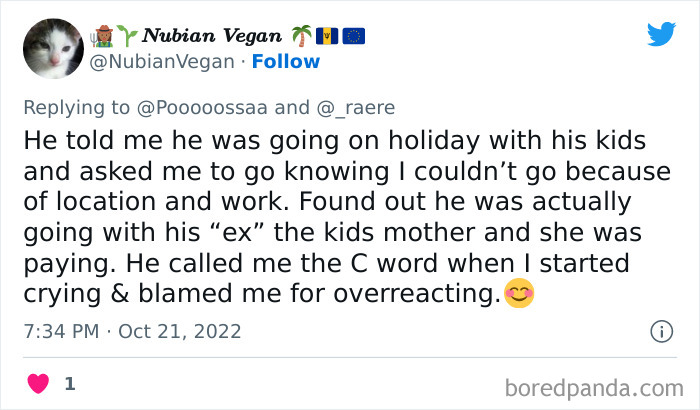700x410 pixels.
Task: Click the Twitter bird logo
Action: point(661,34)
